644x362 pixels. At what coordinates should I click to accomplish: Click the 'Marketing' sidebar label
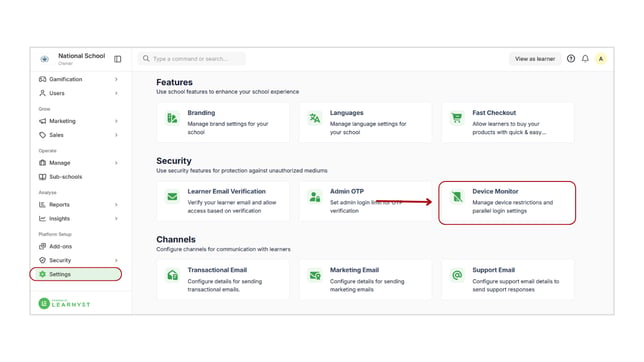pos(62,121)
